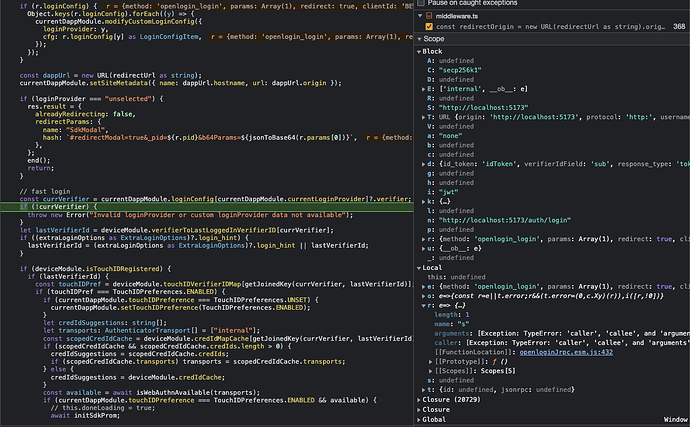The image size is (690, 427).
Task: Select the name: "s" property row
Action: tap(451, 324)
